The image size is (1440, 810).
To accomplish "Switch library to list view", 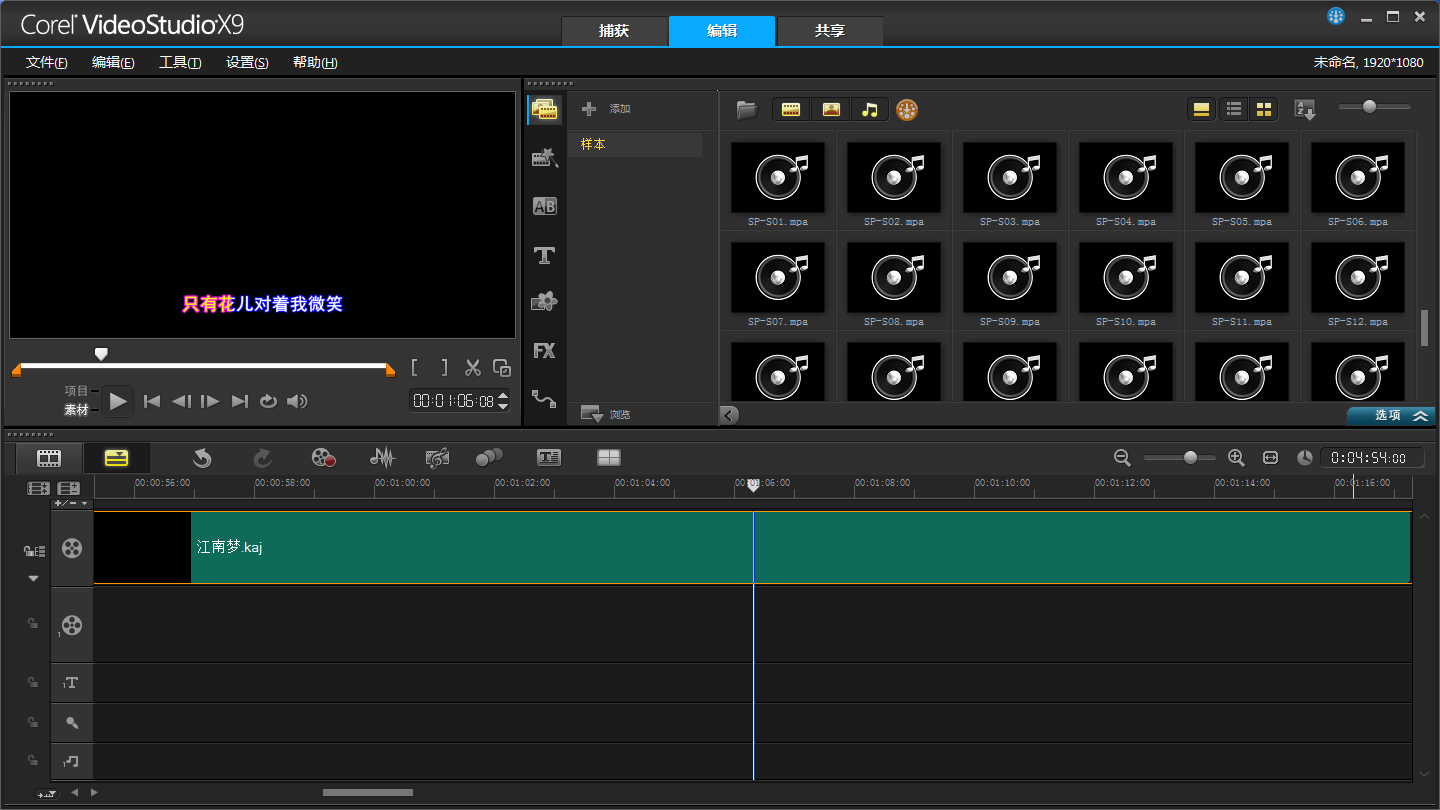I will click(x=1233, y=109).
